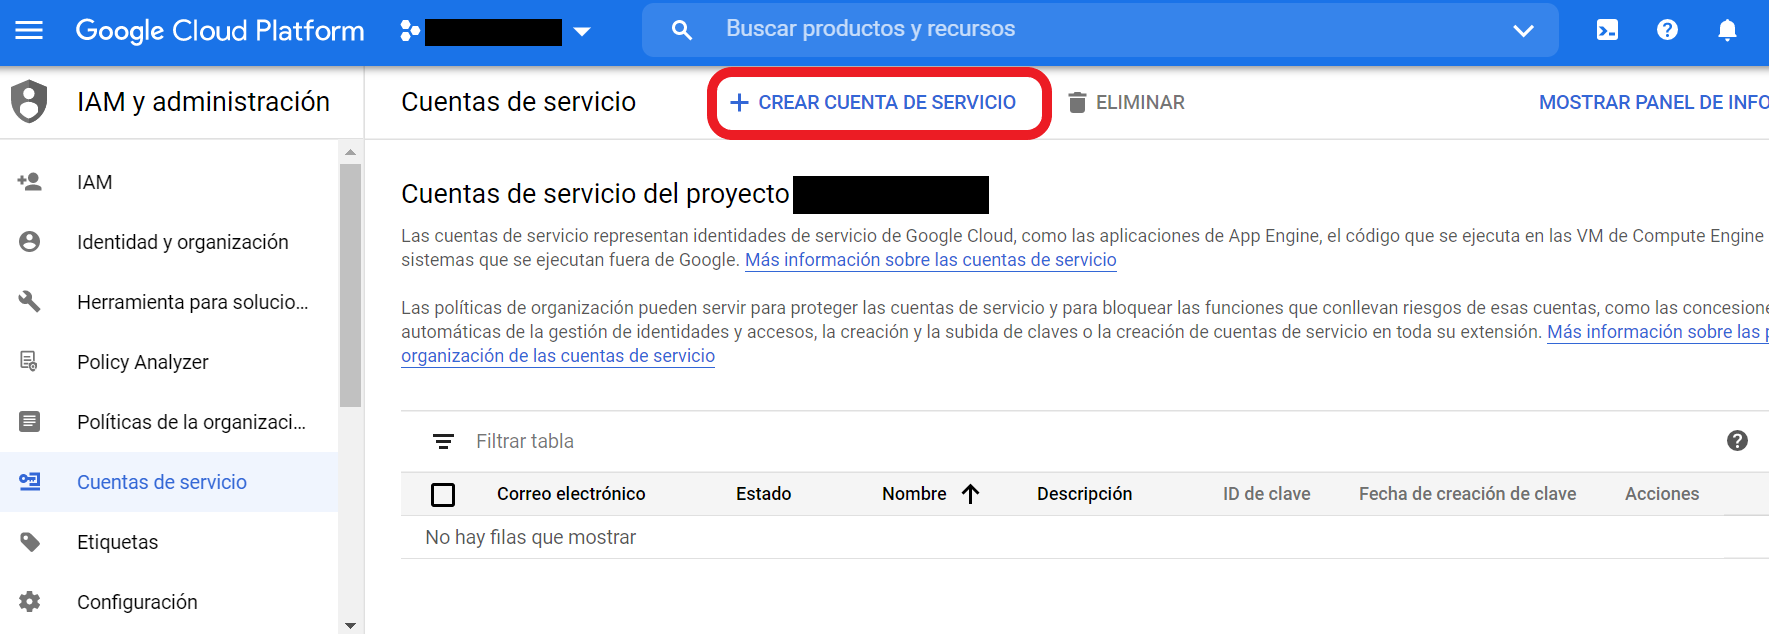1769x634 pixels.
Task: Focus the Buscar productos y recursos field
Action: click(x=1100, y=29)
